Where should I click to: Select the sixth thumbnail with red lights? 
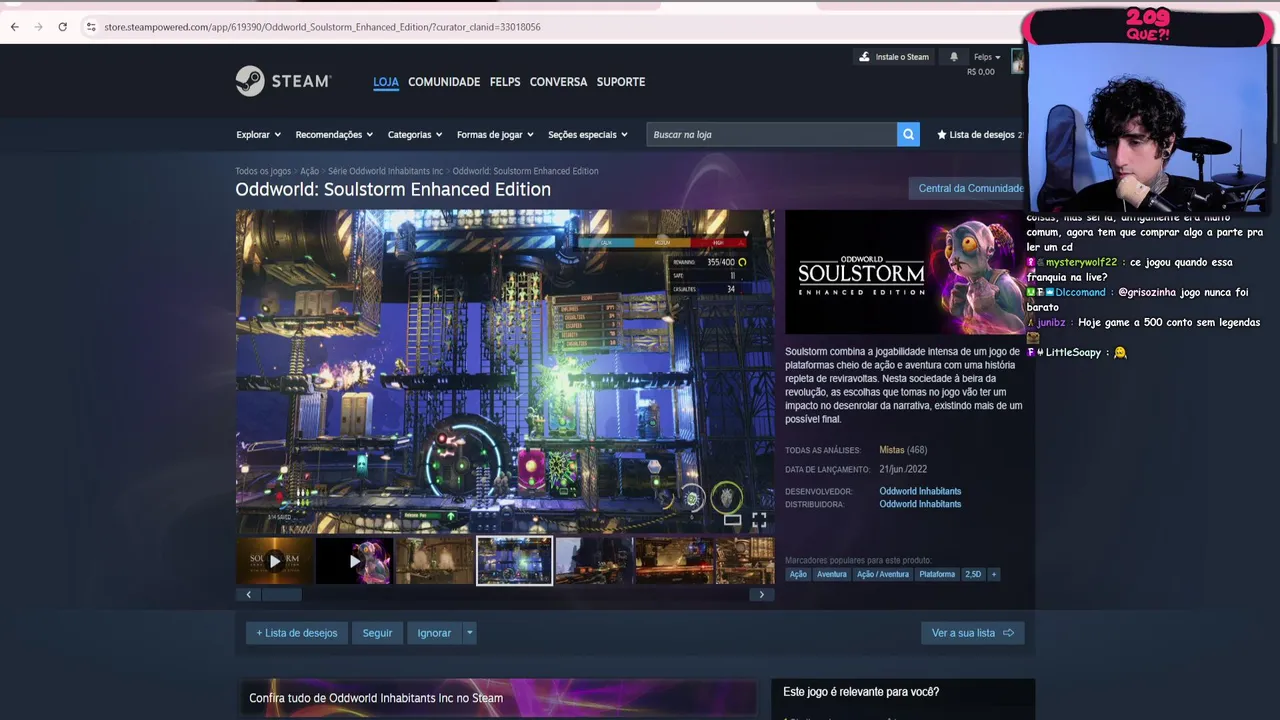(674, 561)
